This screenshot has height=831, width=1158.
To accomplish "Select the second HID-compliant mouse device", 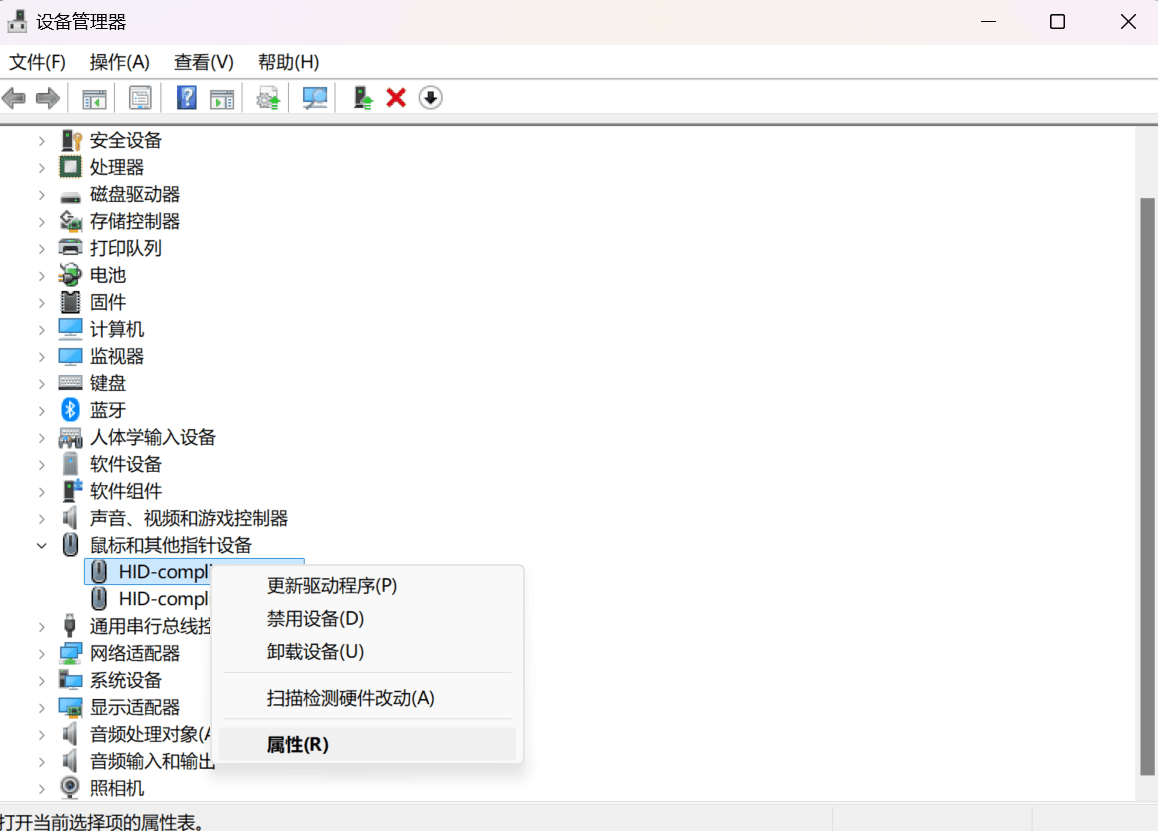I will [162, 599].
